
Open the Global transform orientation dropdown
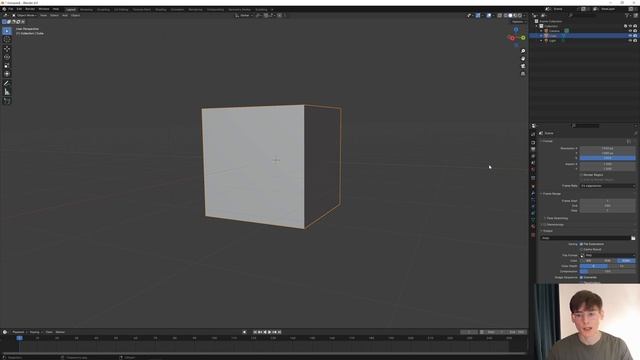coord(244,16)
